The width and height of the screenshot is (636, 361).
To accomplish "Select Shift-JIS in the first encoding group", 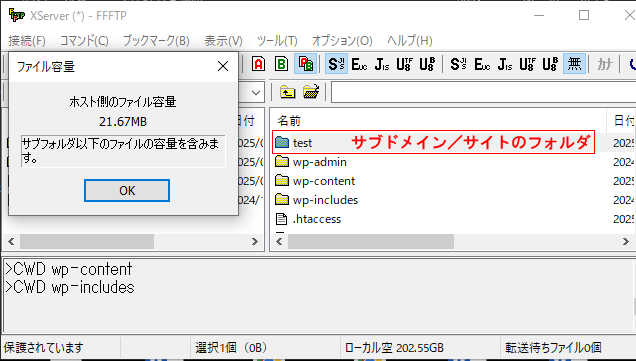I will pyautogui.click(x=336, y=64).
